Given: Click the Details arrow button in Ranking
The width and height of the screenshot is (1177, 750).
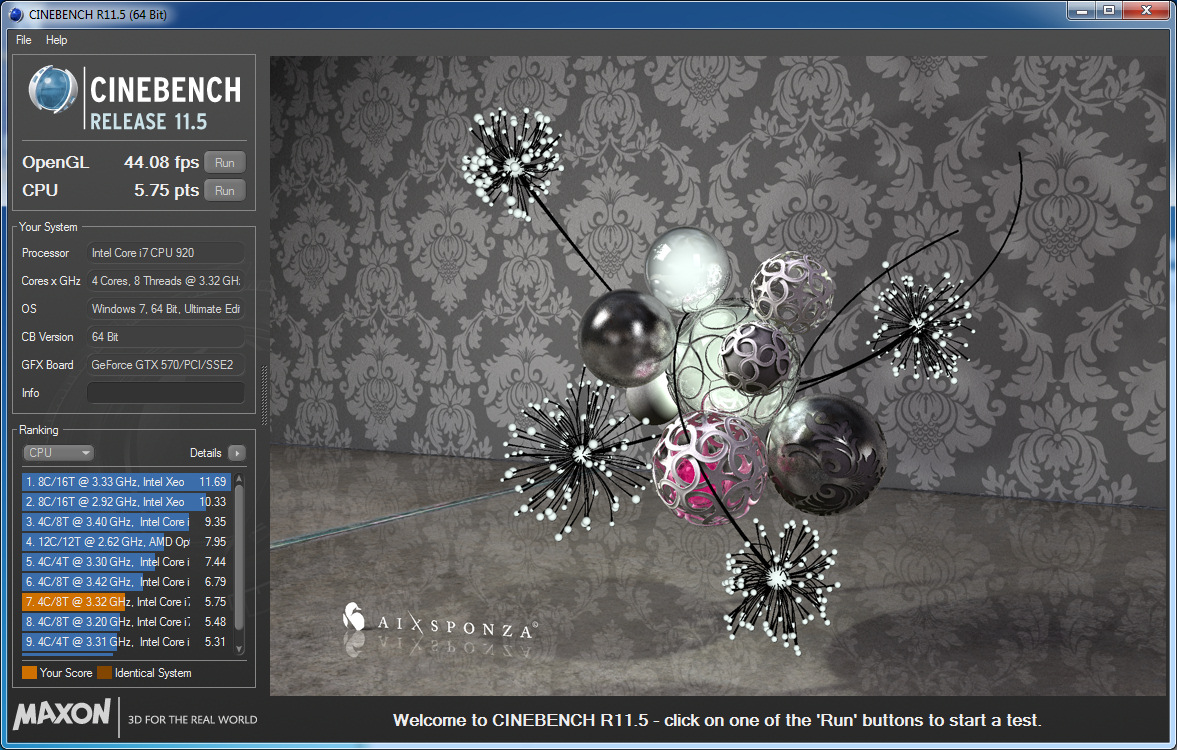Looking at the screenshot, I should [x=236, y=453].
